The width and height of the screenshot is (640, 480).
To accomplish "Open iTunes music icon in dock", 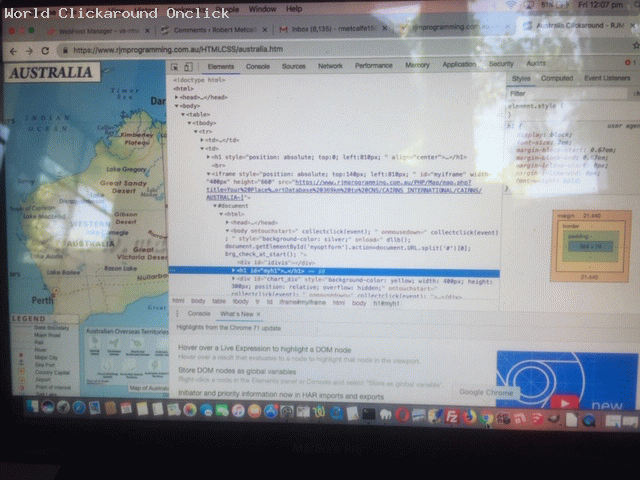I will click(x=238, y=410).
